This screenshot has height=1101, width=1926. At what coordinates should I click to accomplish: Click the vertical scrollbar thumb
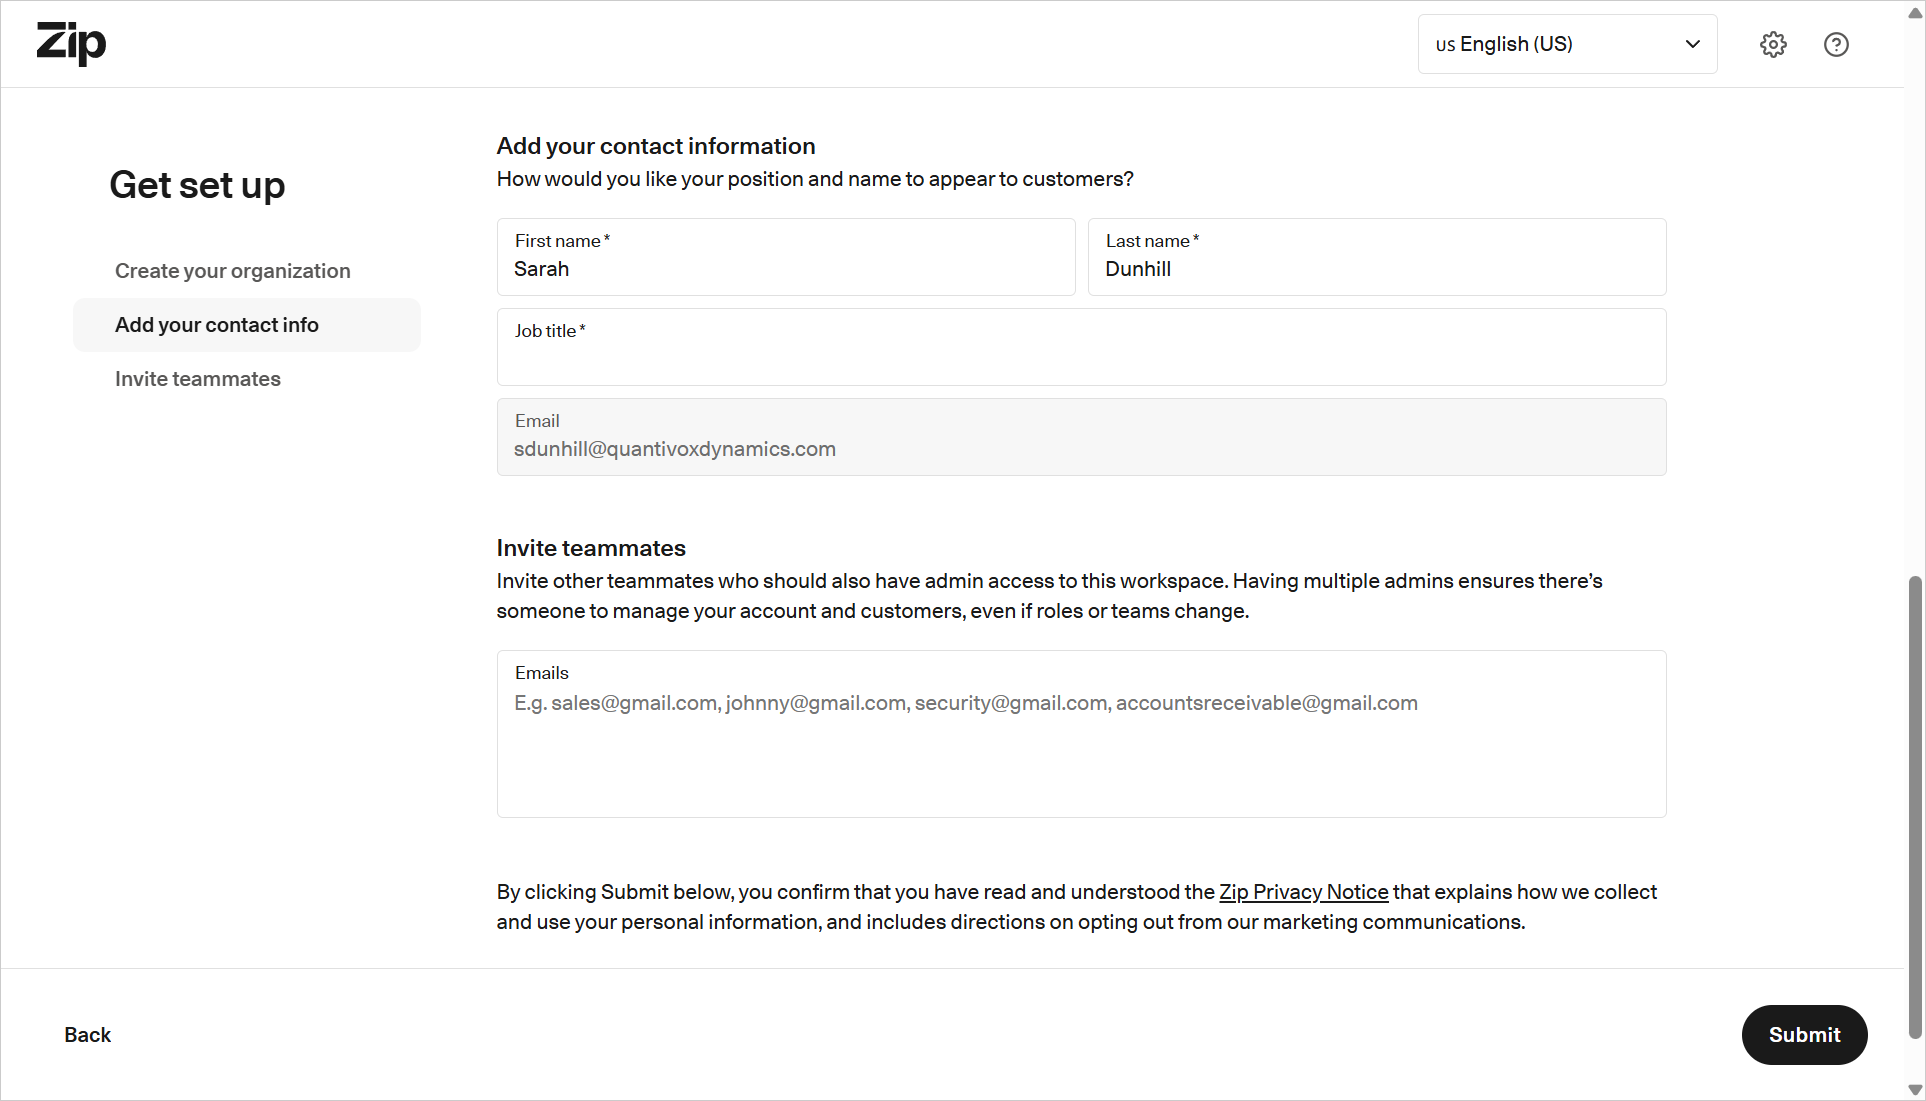[1915, 806]
